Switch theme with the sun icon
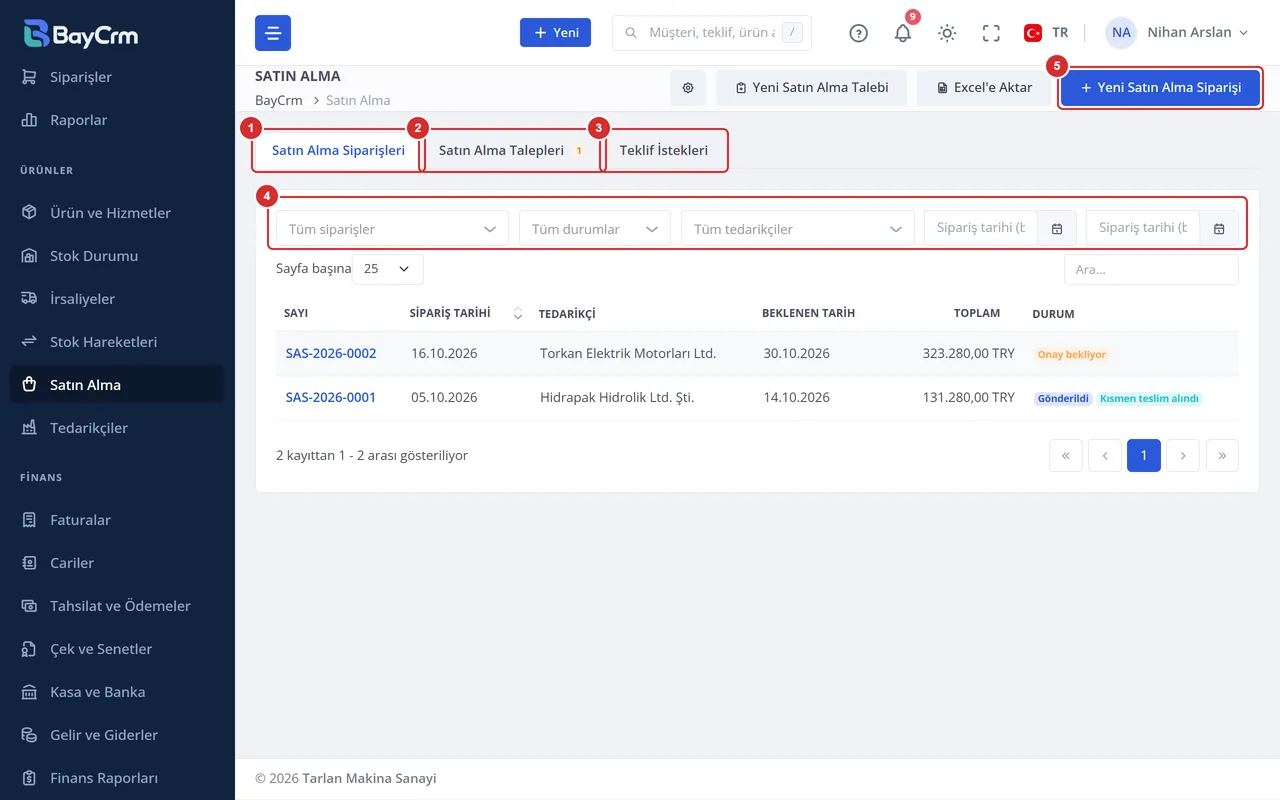1280x800 pixels. click(x=947, y=33)
